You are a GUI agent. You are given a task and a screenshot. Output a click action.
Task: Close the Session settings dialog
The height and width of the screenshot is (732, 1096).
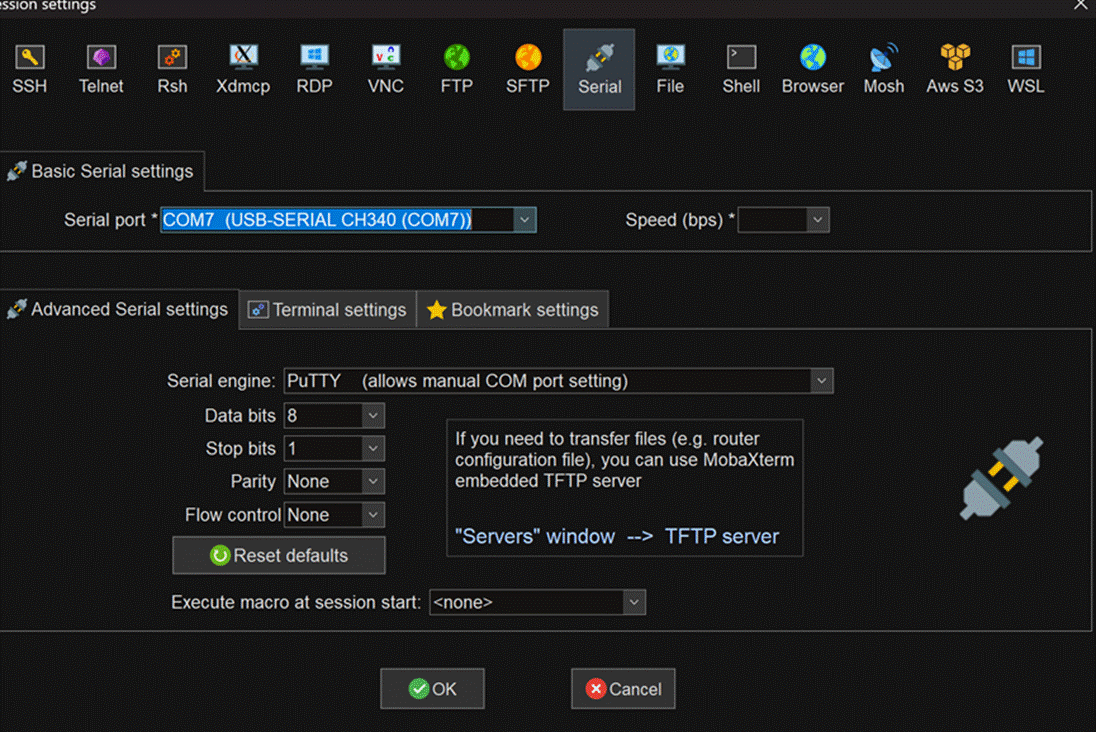[1081, 5]
